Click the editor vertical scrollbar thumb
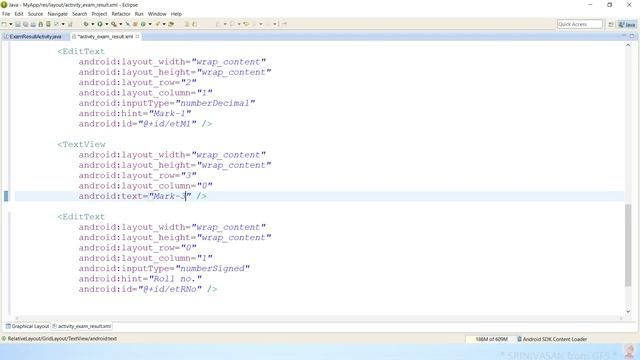This screenshot has width=640, height=360. pyautogui.click(x=628, y=245)
